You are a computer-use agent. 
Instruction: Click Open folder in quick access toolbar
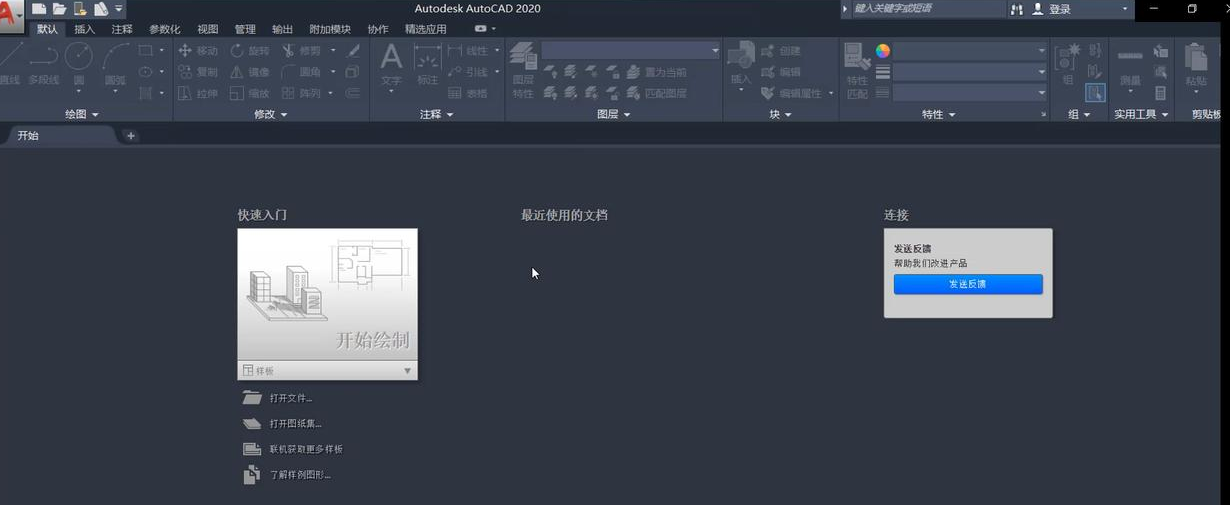click(60, 9)
